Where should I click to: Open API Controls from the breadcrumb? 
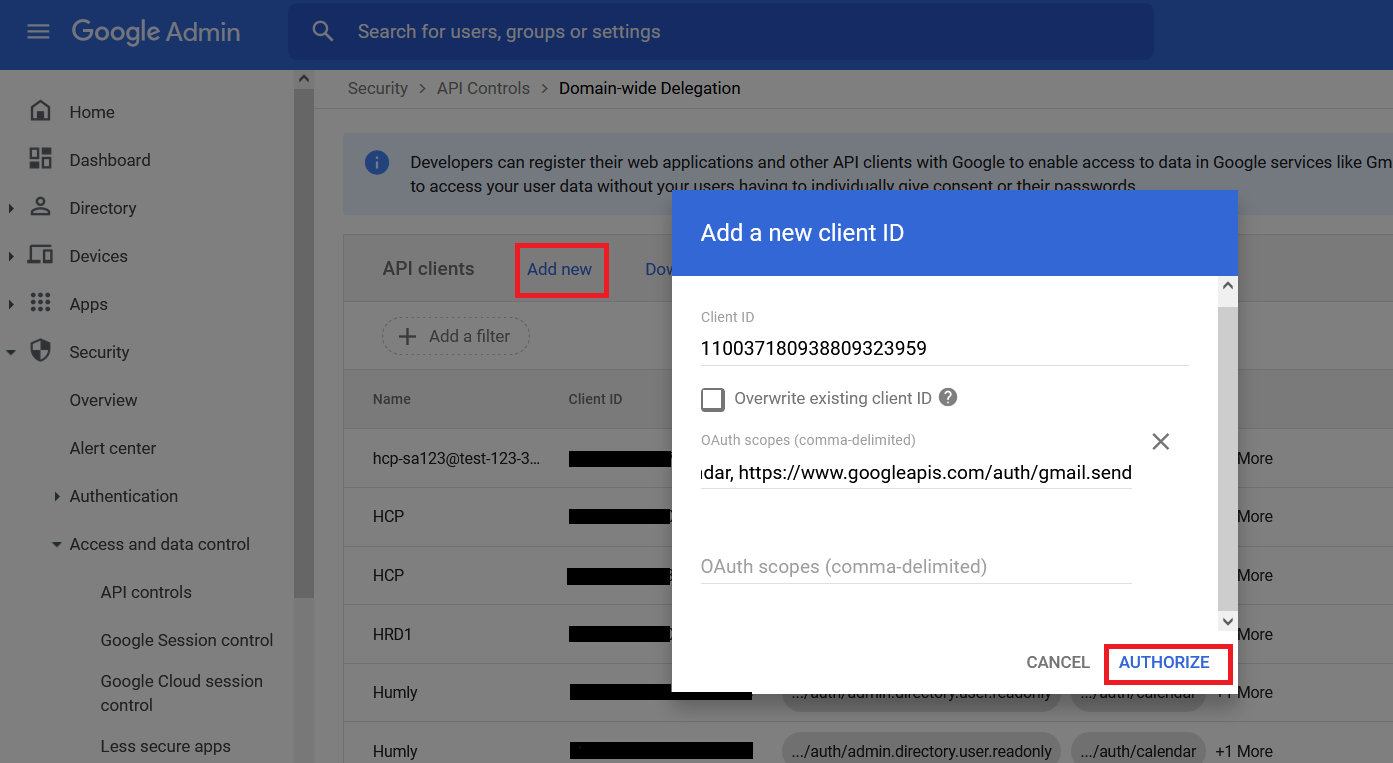tap(483, 88)
